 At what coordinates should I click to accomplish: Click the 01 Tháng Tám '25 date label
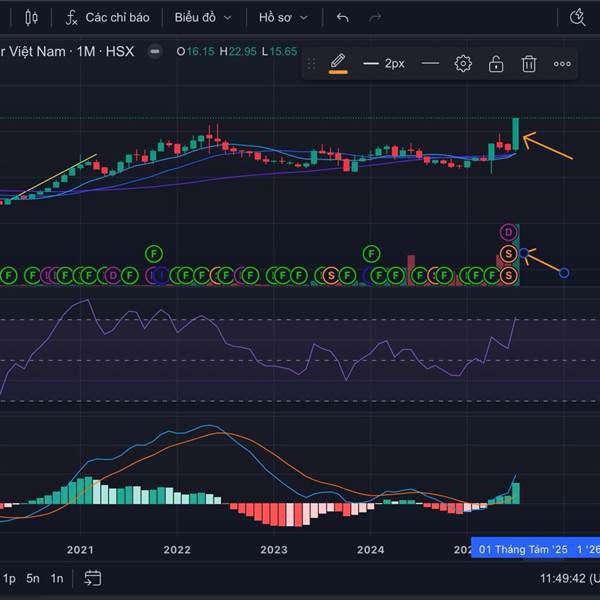click(x=523, y=549)
